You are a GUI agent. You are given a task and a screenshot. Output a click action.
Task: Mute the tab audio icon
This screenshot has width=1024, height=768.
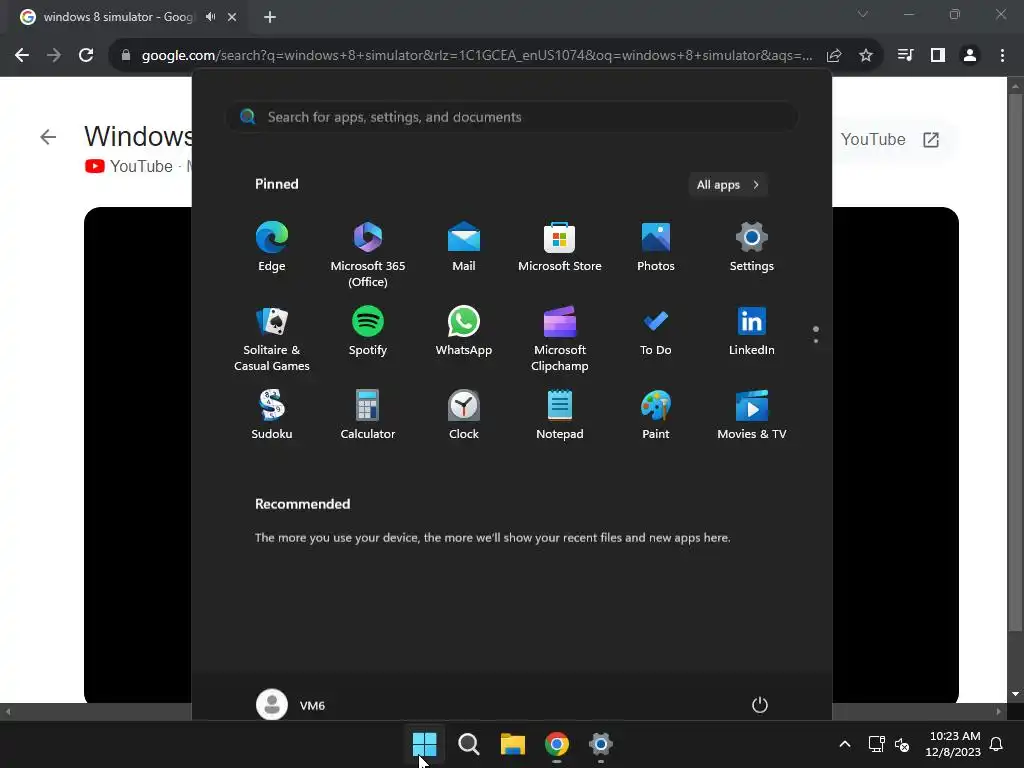(x=210, y=17)
